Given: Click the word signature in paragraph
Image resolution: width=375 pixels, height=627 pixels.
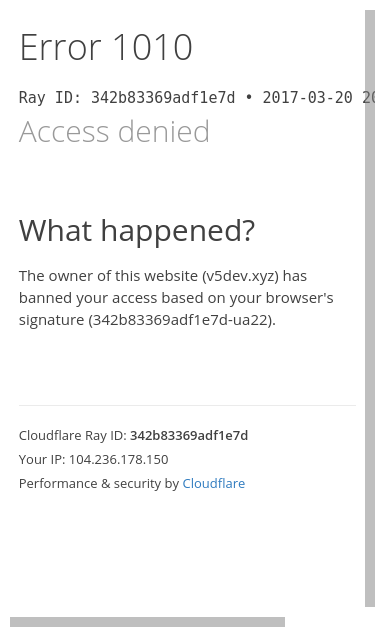Looking at the screenshot, I should [52, 320].
